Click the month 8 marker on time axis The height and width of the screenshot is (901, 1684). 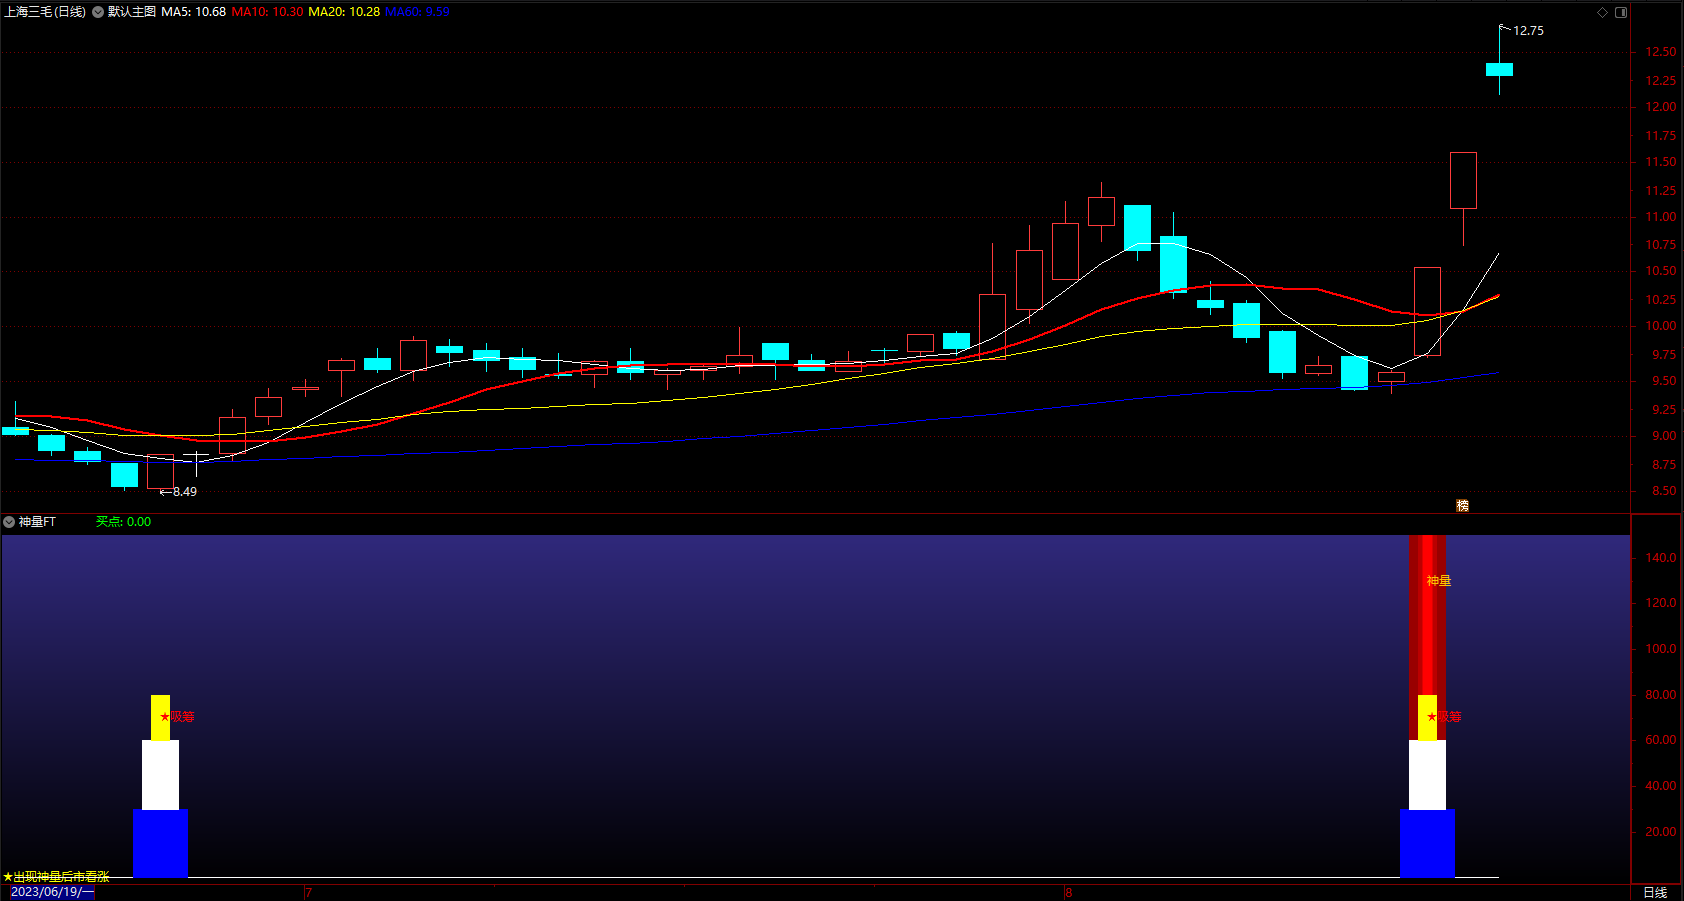(x=1068, y=893)
